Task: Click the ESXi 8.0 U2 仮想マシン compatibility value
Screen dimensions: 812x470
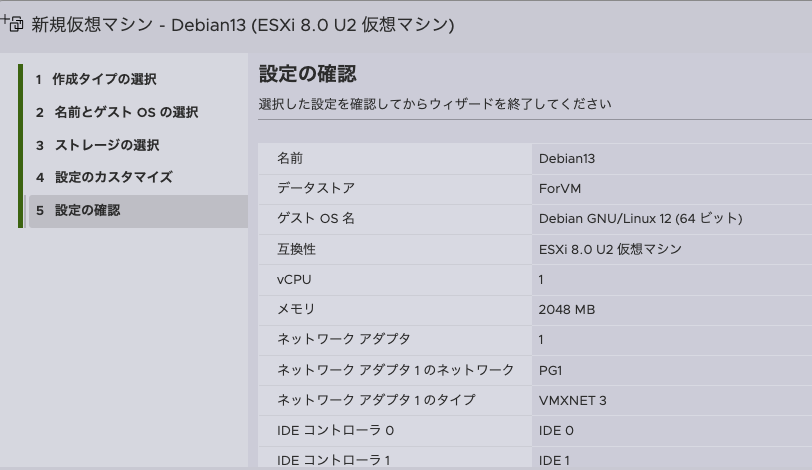Action: coord(610,249)
